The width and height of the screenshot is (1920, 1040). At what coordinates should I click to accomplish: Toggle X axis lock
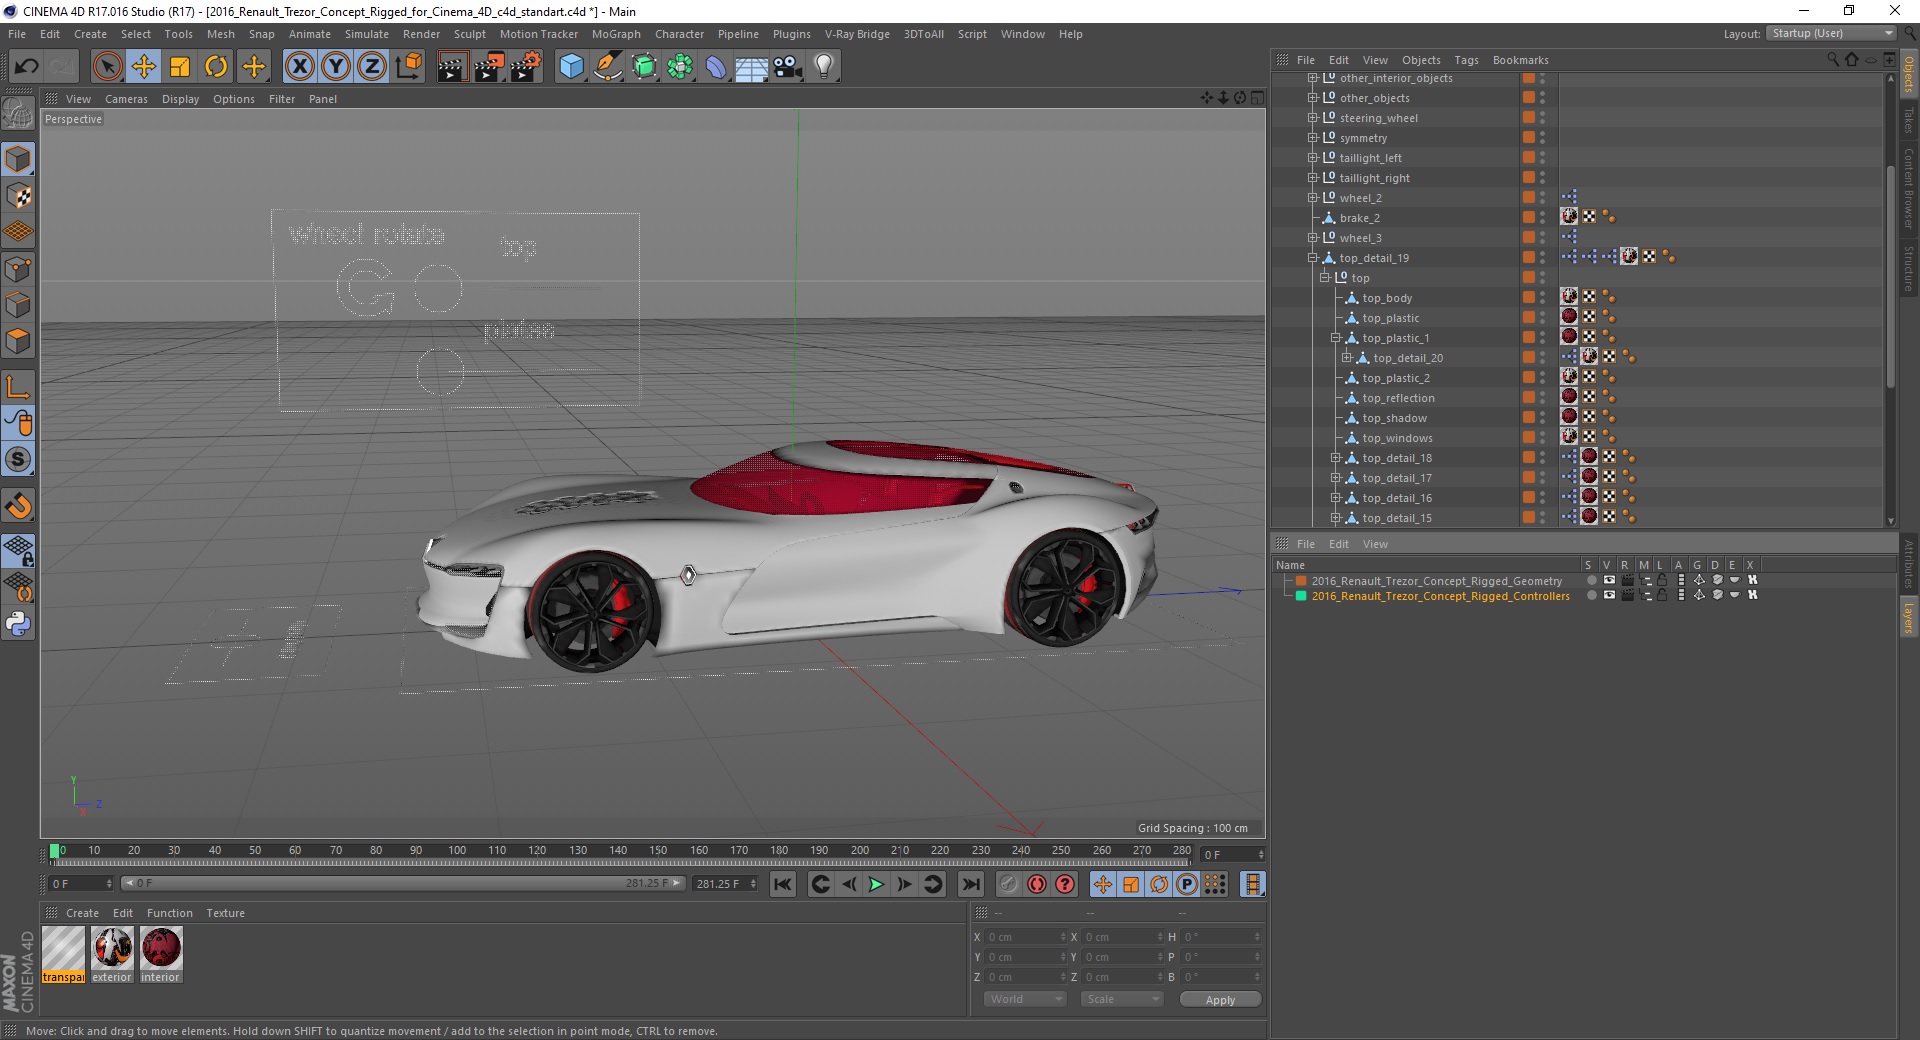pos(299,67)
